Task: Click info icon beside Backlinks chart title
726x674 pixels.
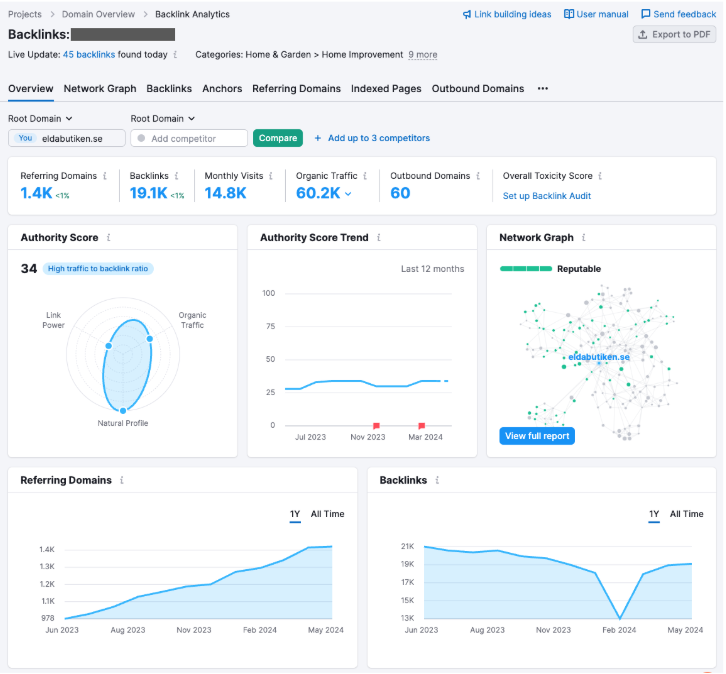Action: pyautogui.click(x=438, y=481)
